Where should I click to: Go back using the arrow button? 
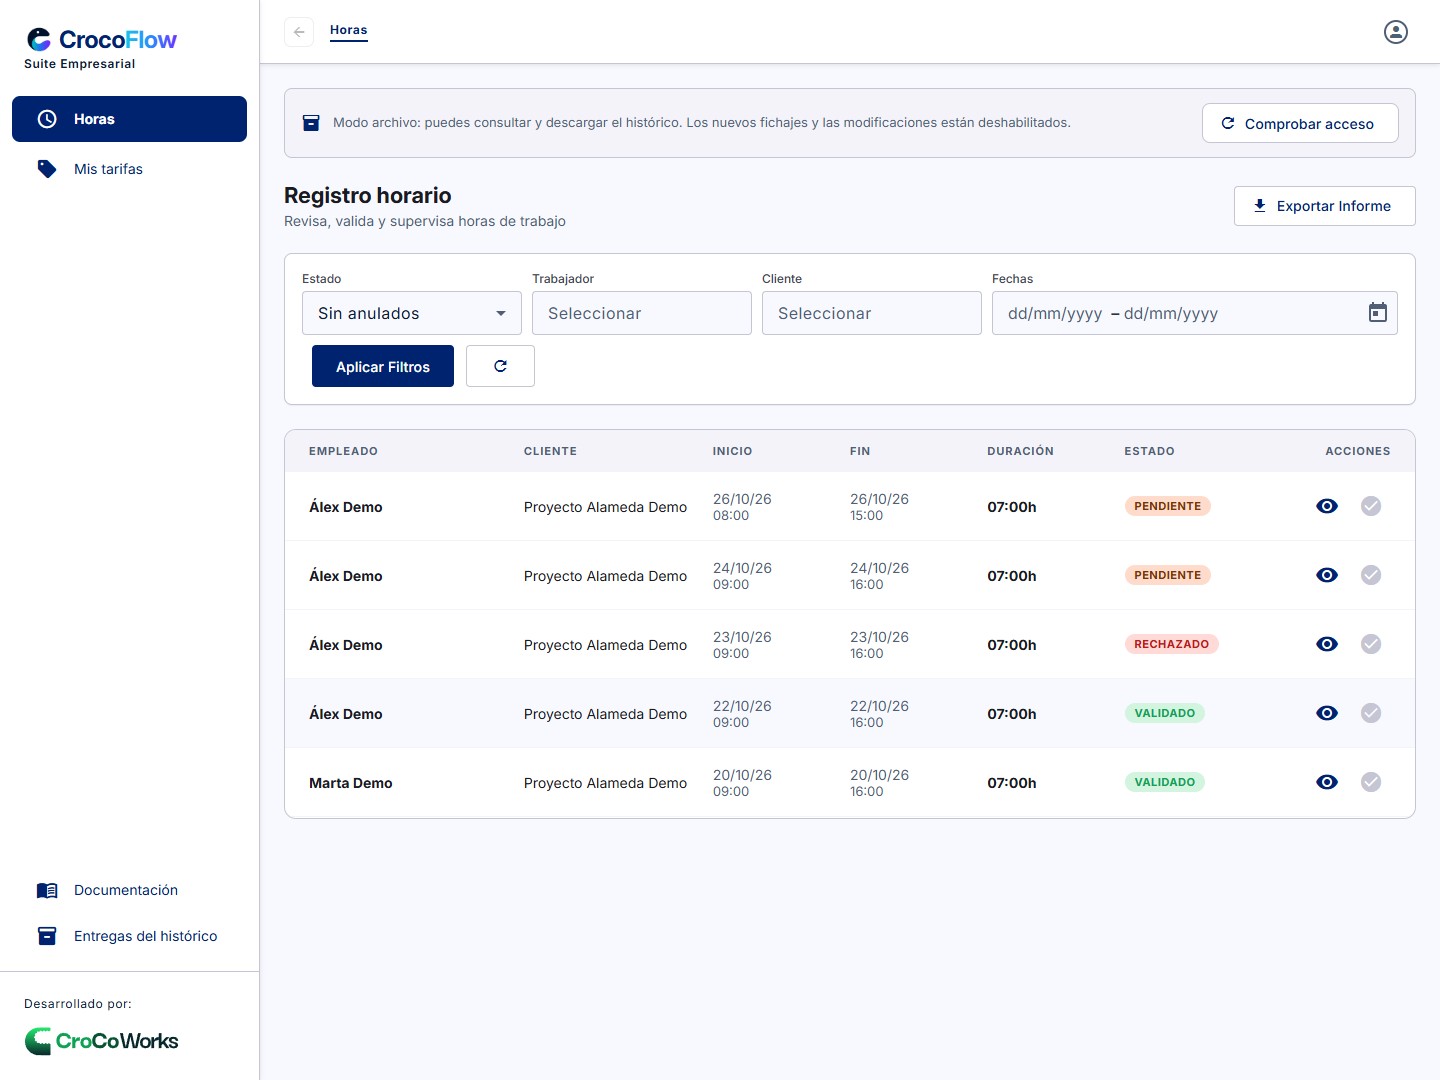pyautogui.click(x=299, y=32)
